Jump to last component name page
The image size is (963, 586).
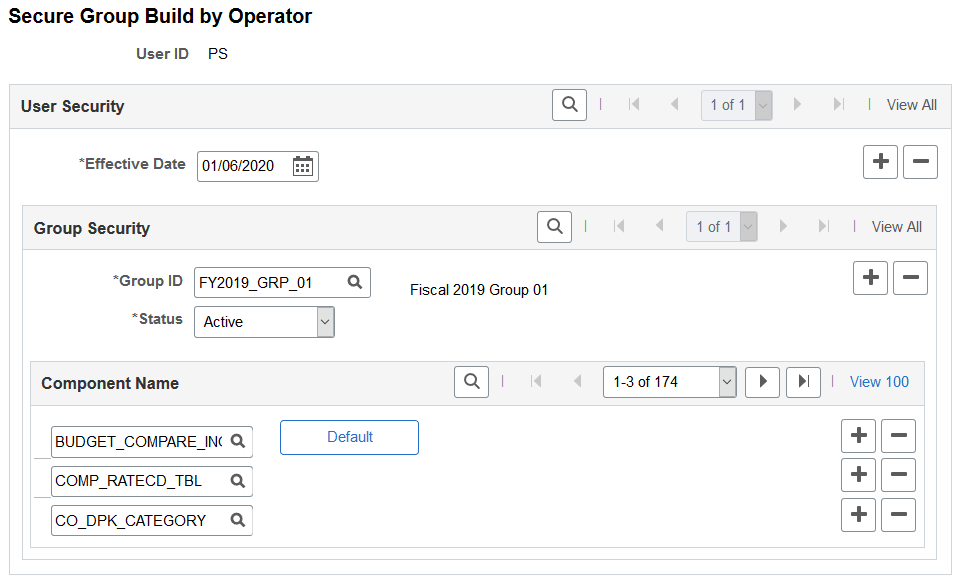click(803, 382)
